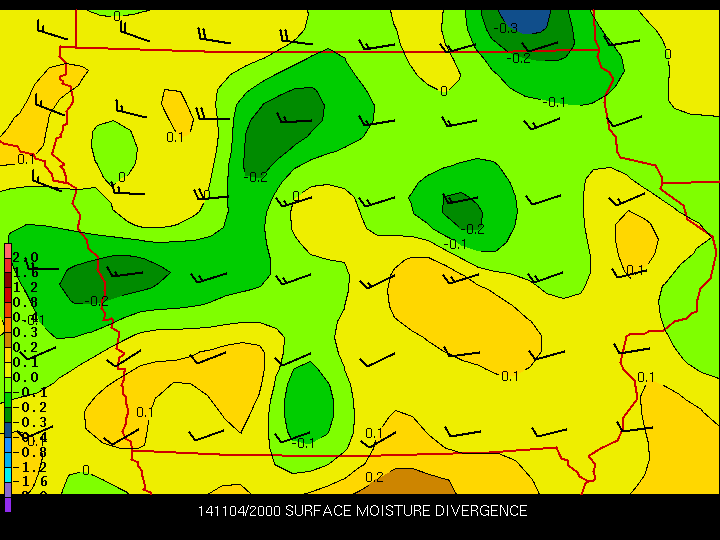Click the 0 contour label at top right edge
The height and width of the screenshot is (540, 720).
tap(668, 54)
